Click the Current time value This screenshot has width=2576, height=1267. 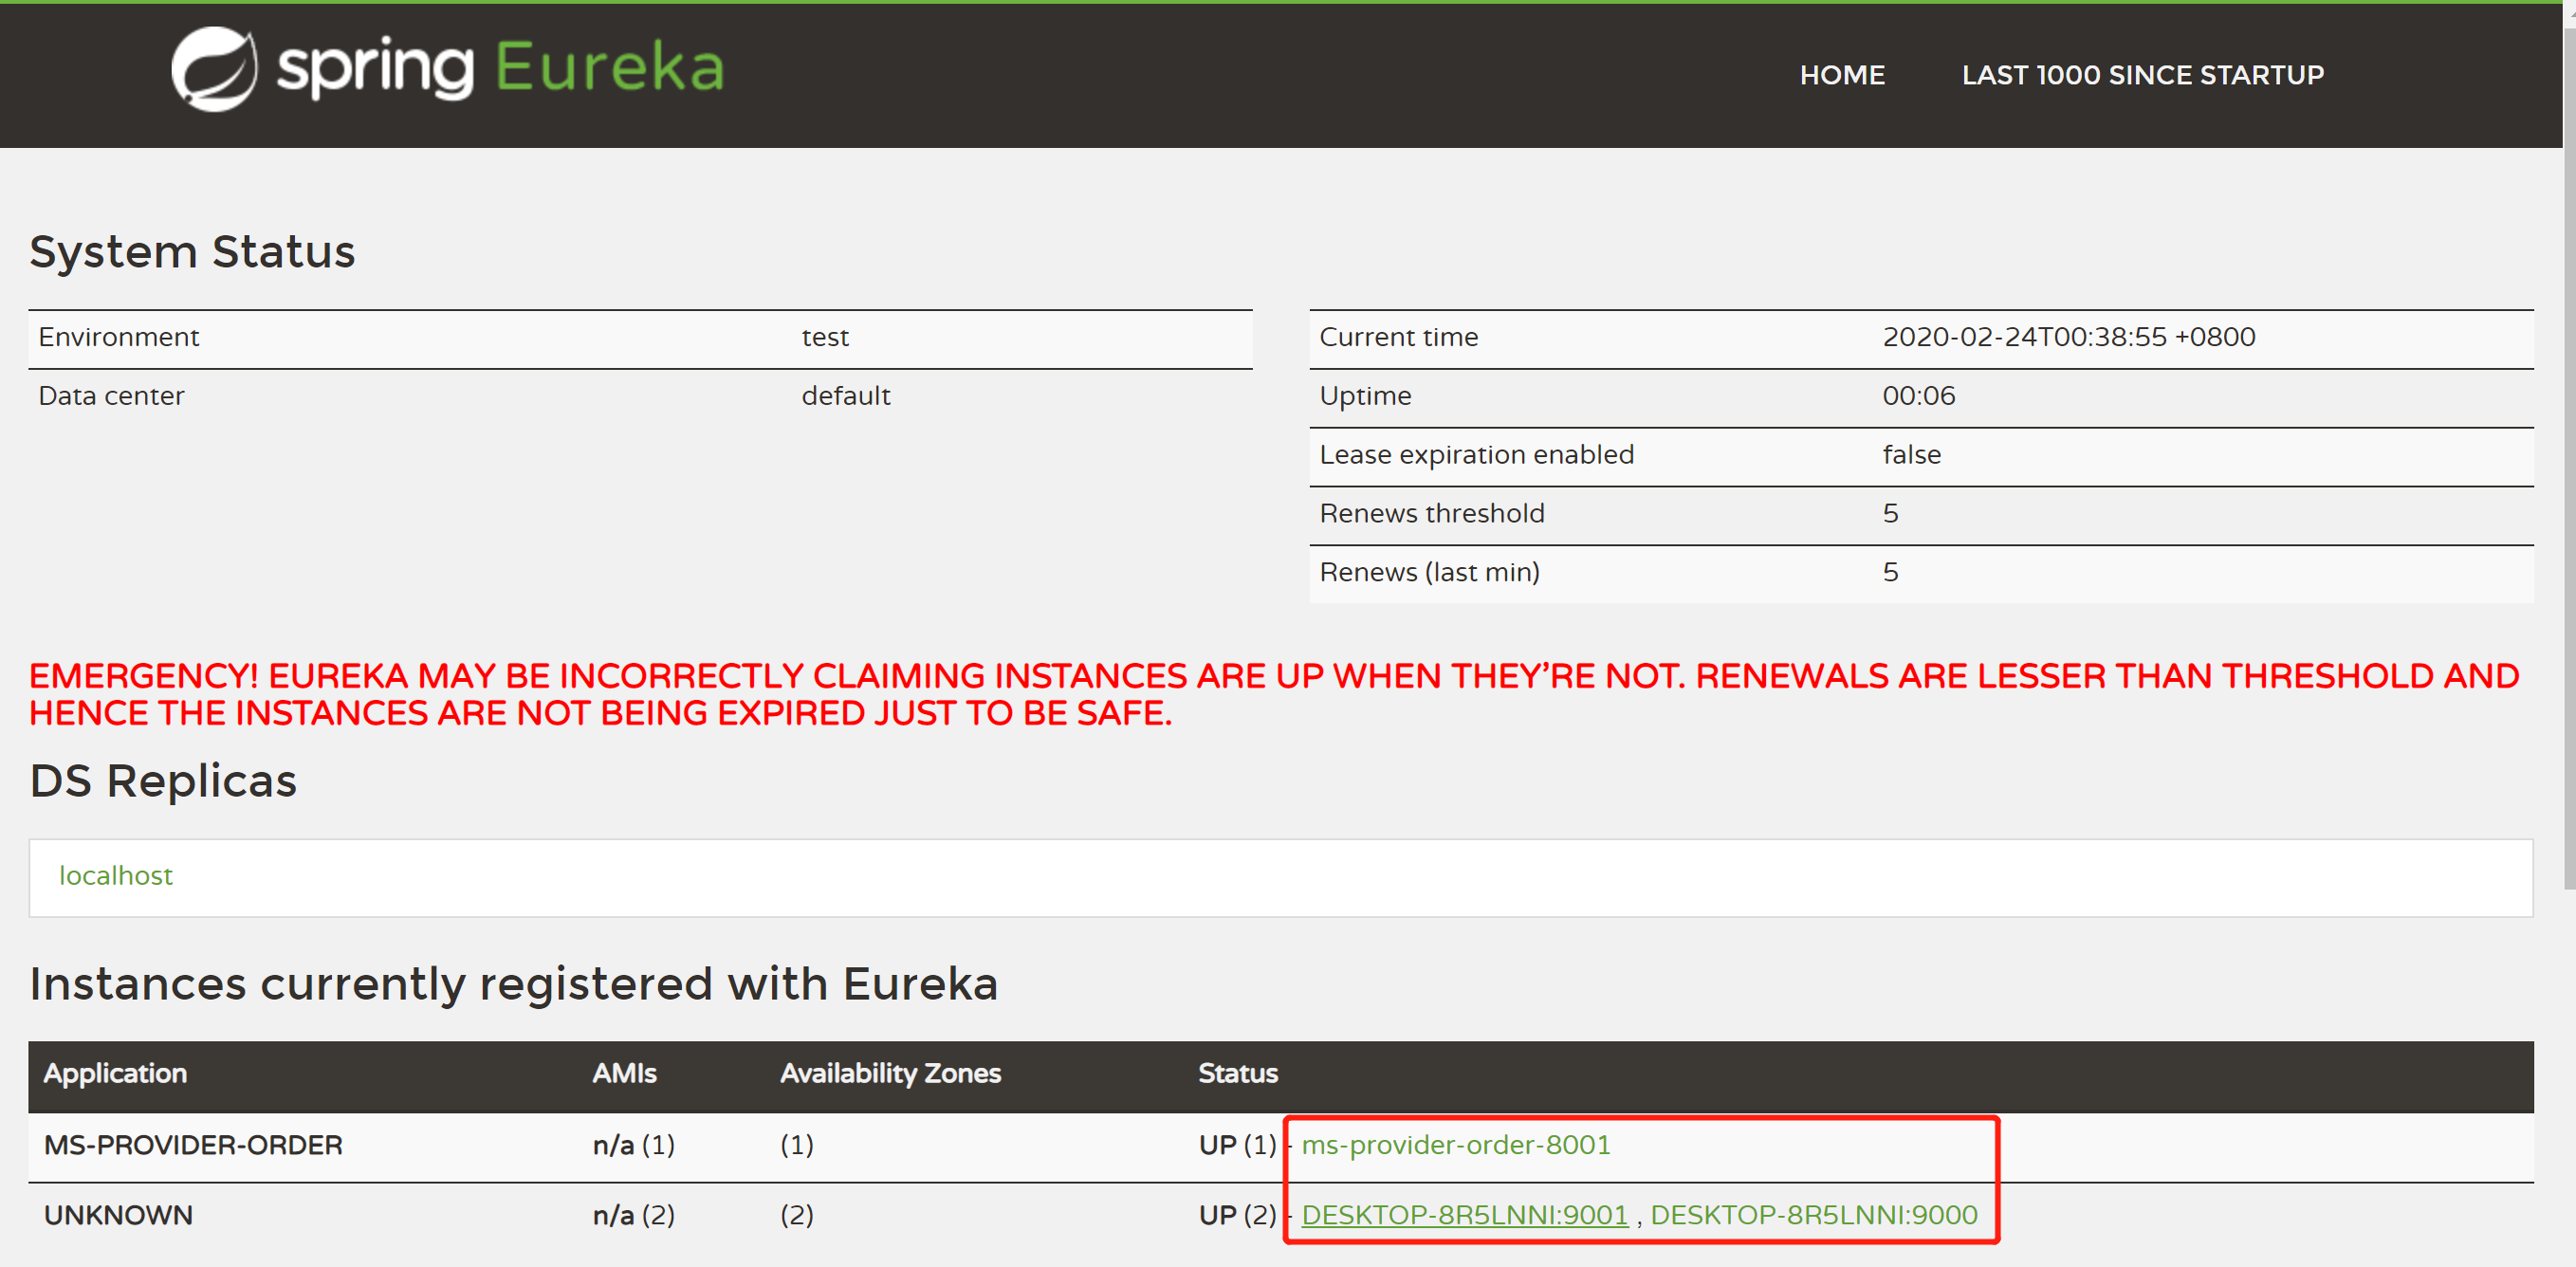(2068, 337)
